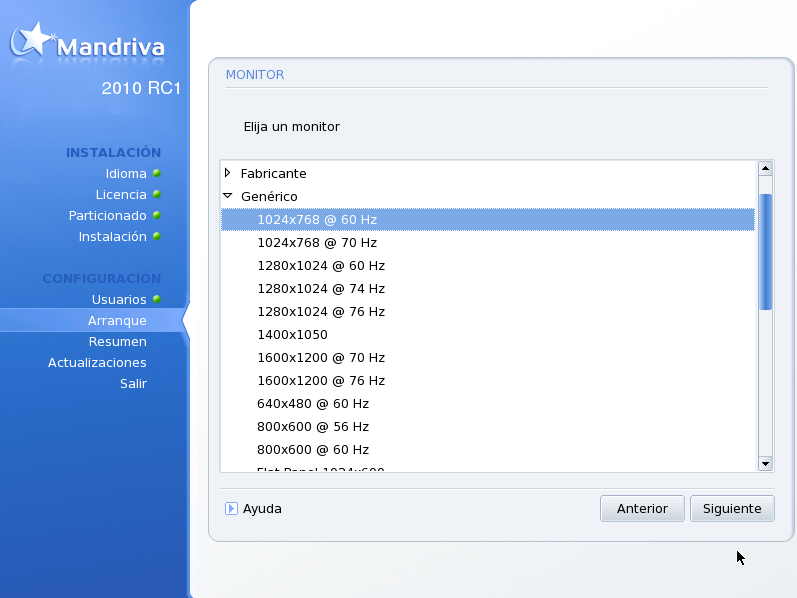This screenshot has height=598, width=797.
Task: Click the 'Elija un monitor' text
Action: click(x=292, y=127)
